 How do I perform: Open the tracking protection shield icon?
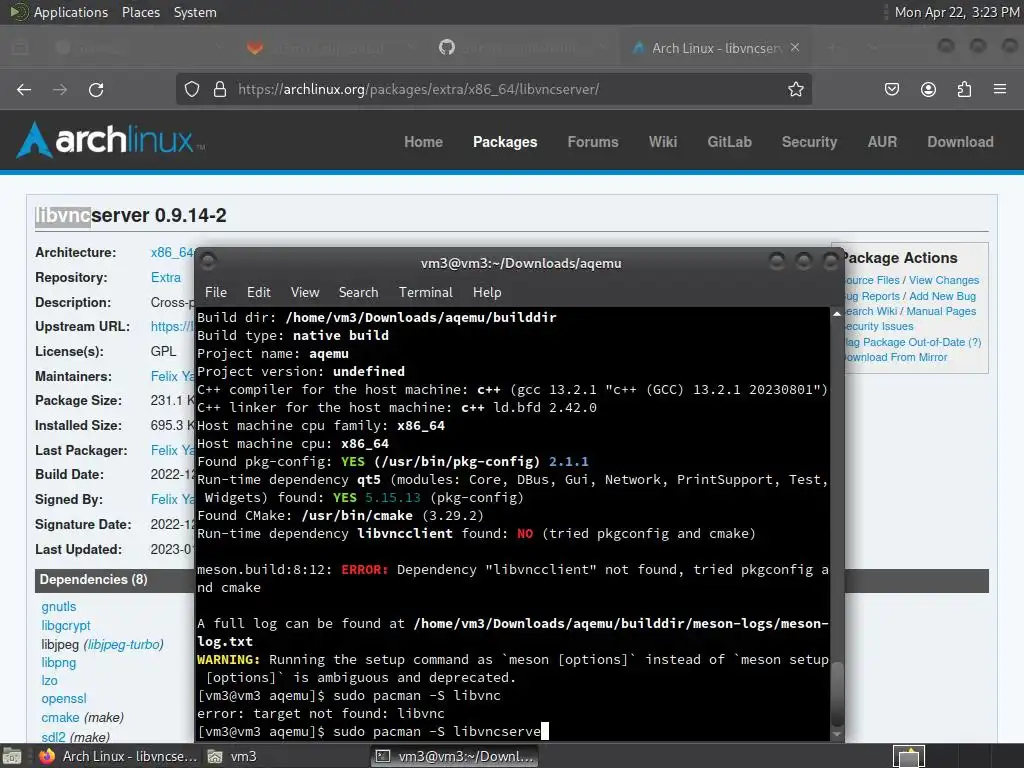(x=191, y=89)
